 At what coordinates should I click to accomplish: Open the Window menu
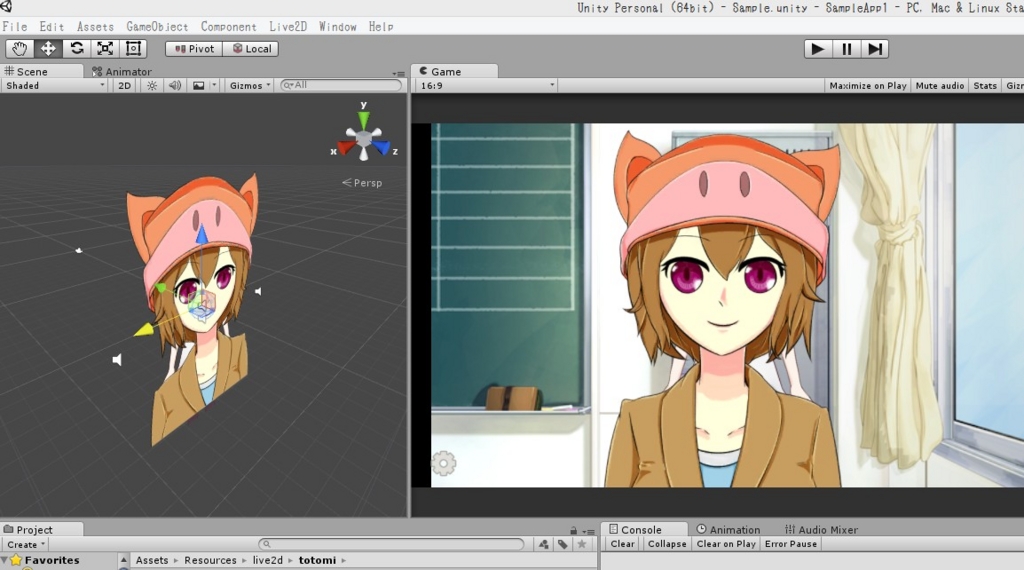[x=338, y=27]
